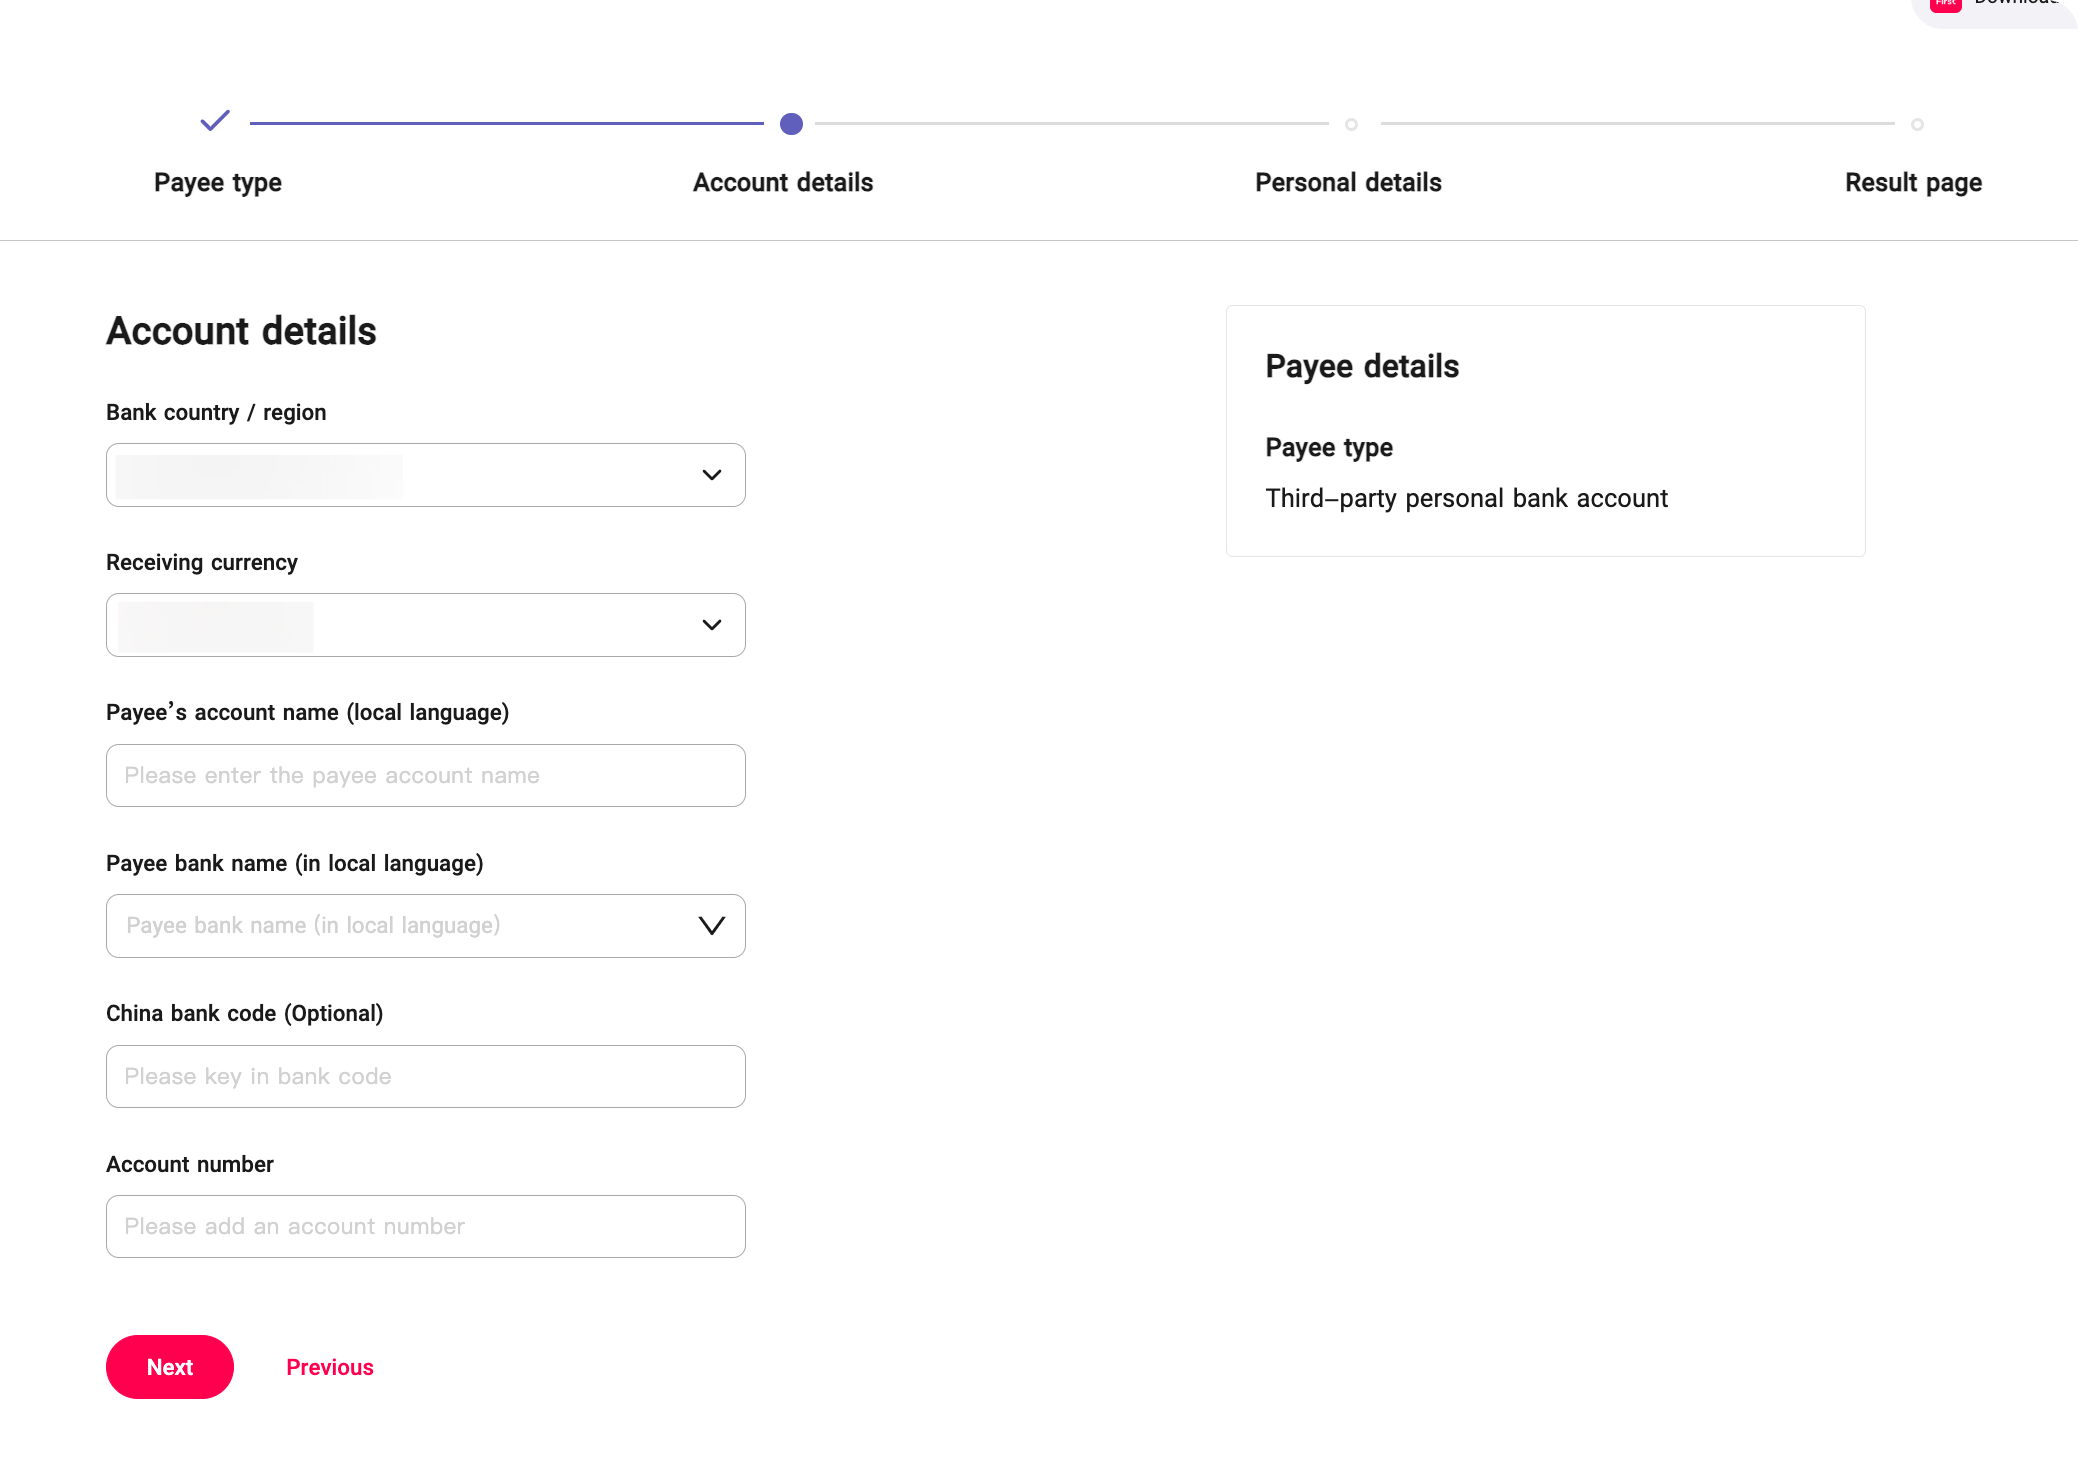Open the Bank country / region dropdown
2078x1470 pixels.
425,475
